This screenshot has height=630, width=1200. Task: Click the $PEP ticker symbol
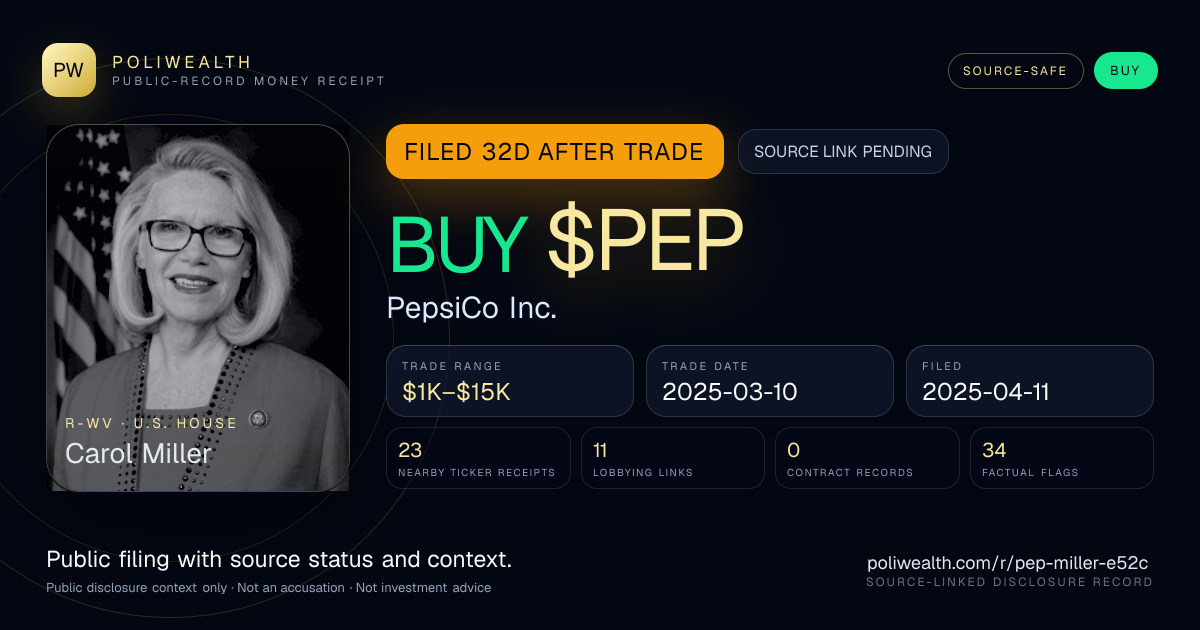tap(645, 242)
